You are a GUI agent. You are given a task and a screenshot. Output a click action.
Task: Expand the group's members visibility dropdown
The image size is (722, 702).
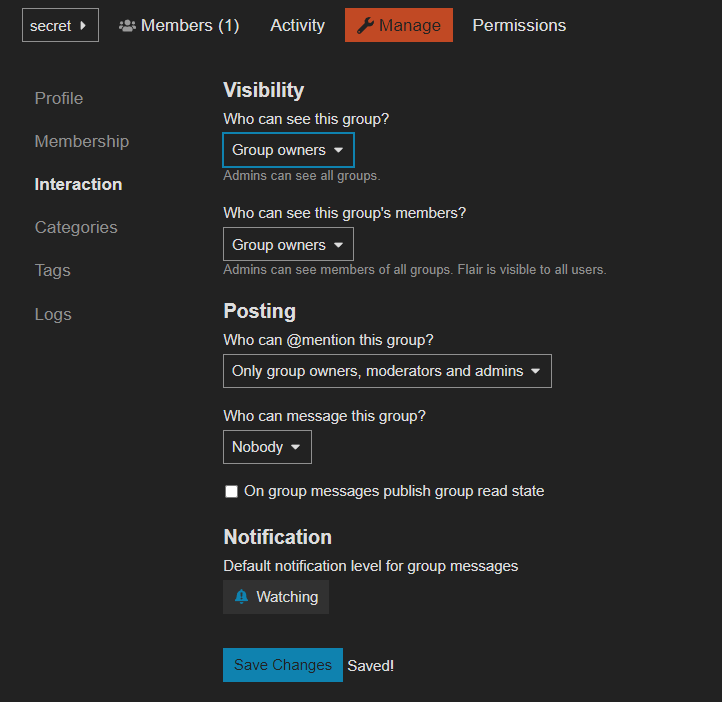click(x=288, y=244)
